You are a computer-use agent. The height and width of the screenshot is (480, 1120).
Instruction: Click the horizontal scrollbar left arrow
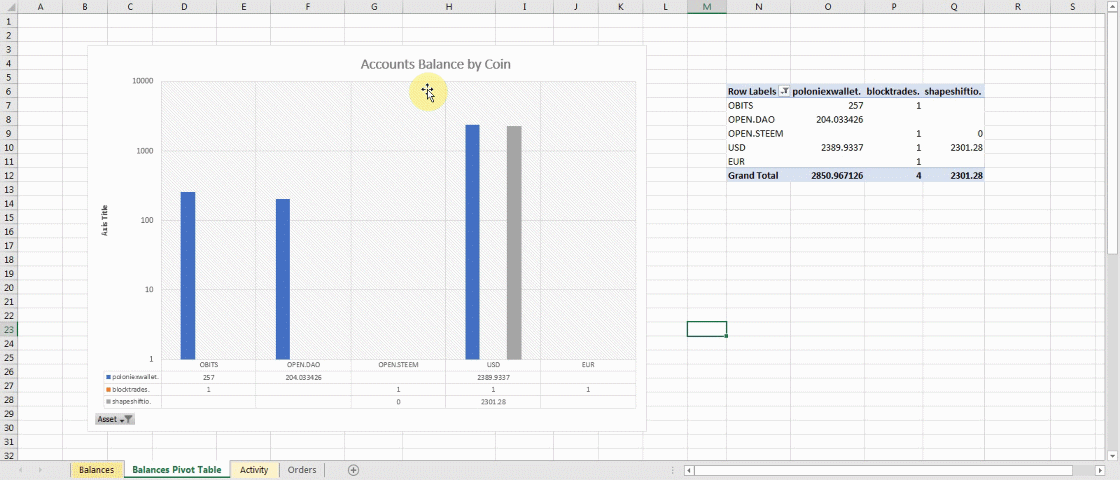(689, 470)
